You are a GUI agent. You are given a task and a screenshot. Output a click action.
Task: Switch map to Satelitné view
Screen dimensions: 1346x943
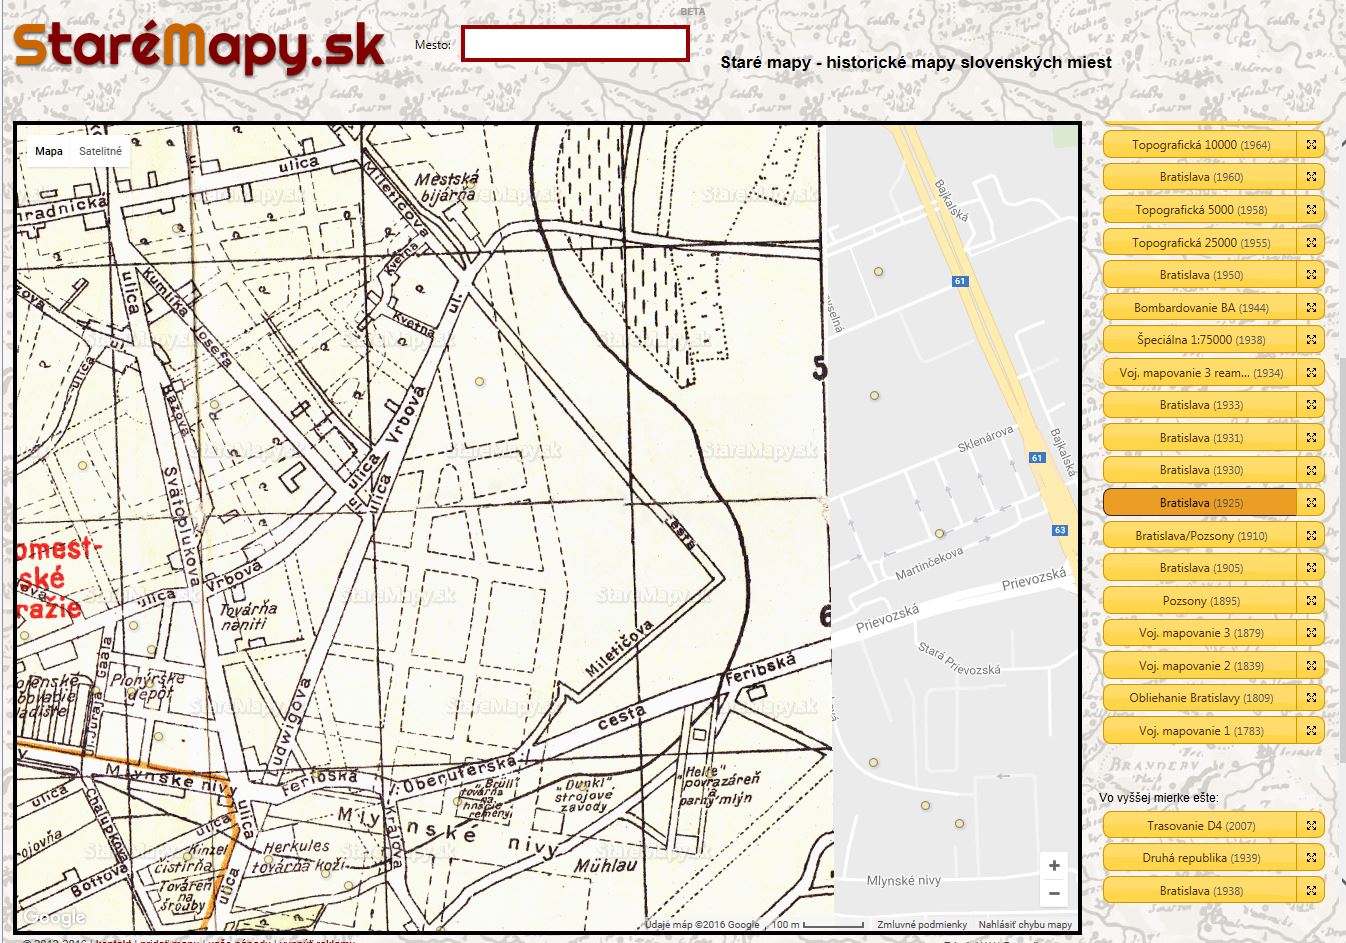click(x=100, y=152)
